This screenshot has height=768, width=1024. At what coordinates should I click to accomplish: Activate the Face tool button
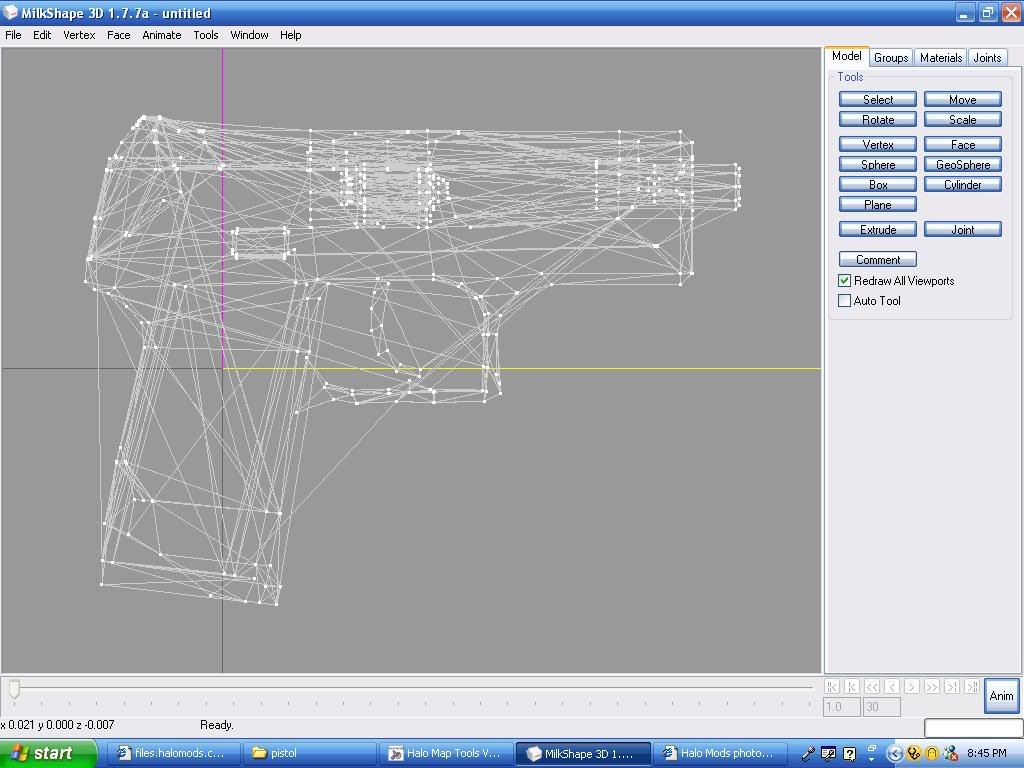(963, 144)
